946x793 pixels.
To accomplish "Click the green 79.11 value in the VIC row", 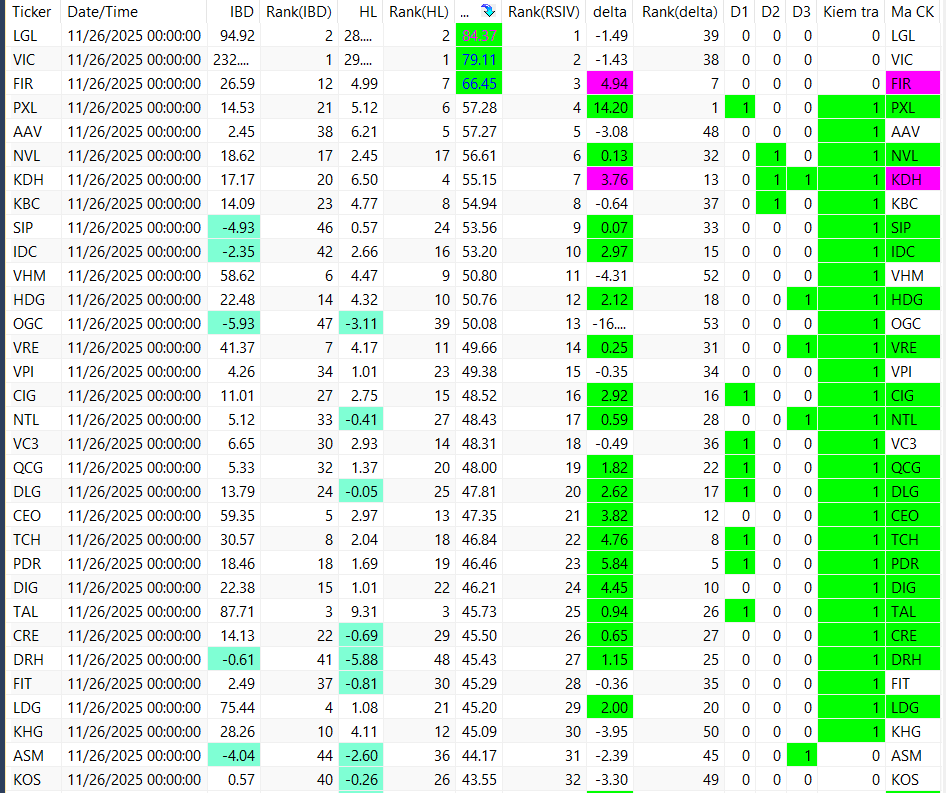I will 479,60.
